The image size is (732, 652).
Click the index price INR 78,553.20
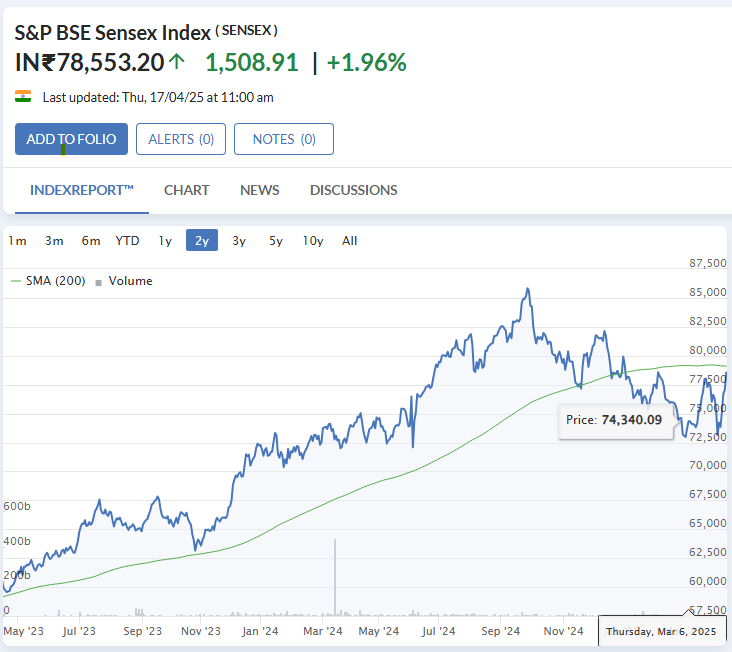(x=90, y=63)
